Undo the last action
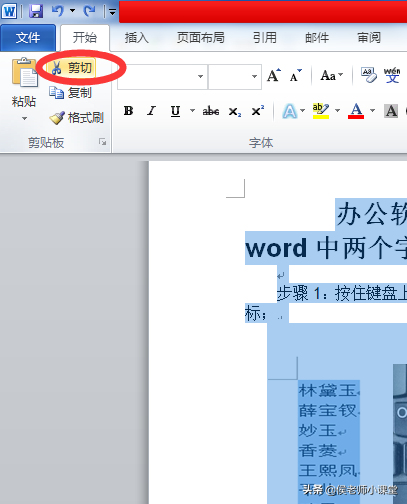Viewport: 407px width, 504px height. pos(58,11)
